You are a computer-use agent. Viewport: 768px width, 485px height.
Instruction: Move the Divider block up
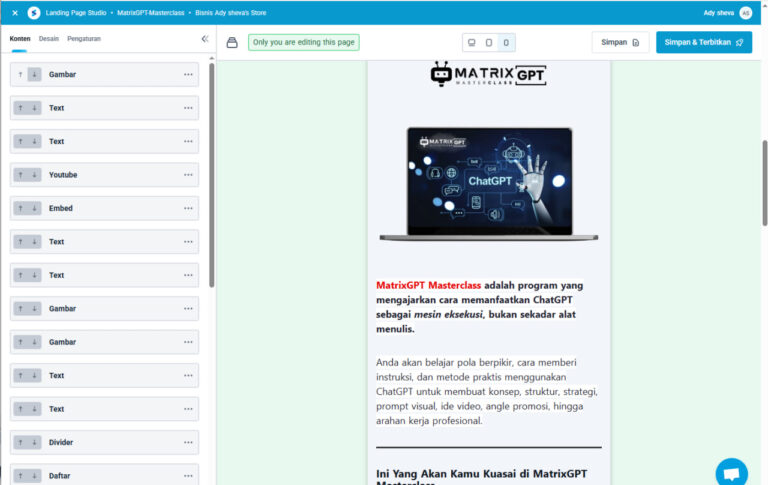click(20, 442)
